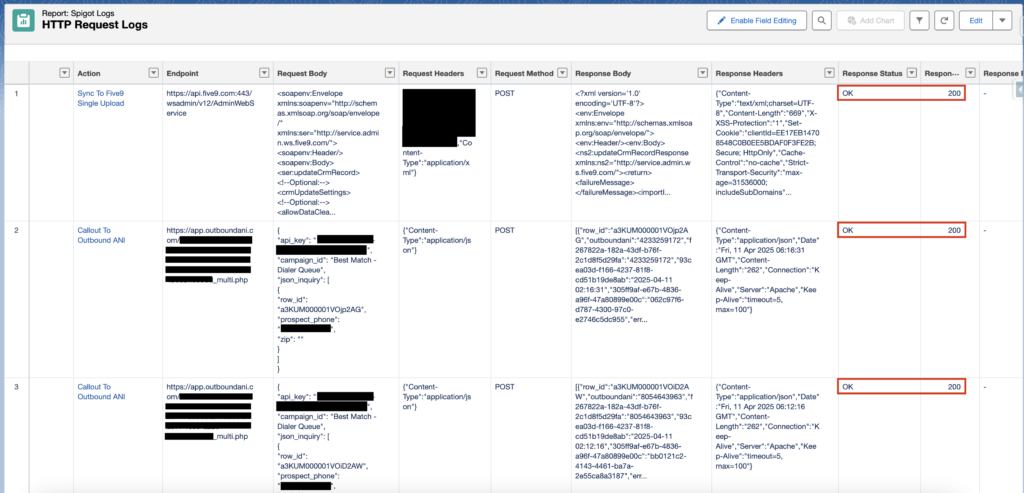Click the Response Body column header
Viewport: 1024px width, 493px height.
605,73
